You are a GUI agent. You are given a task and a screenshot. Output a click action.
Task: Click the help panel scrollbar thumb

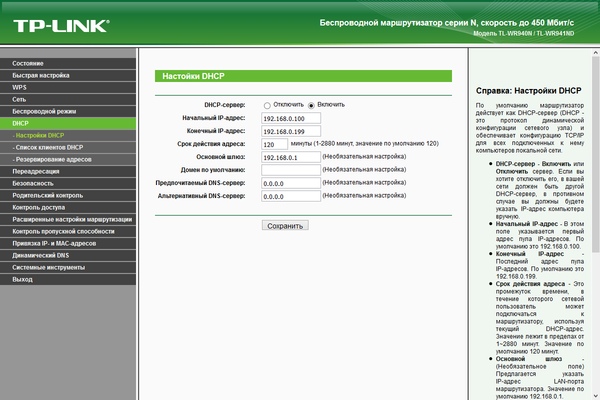[x=596, y=154]
